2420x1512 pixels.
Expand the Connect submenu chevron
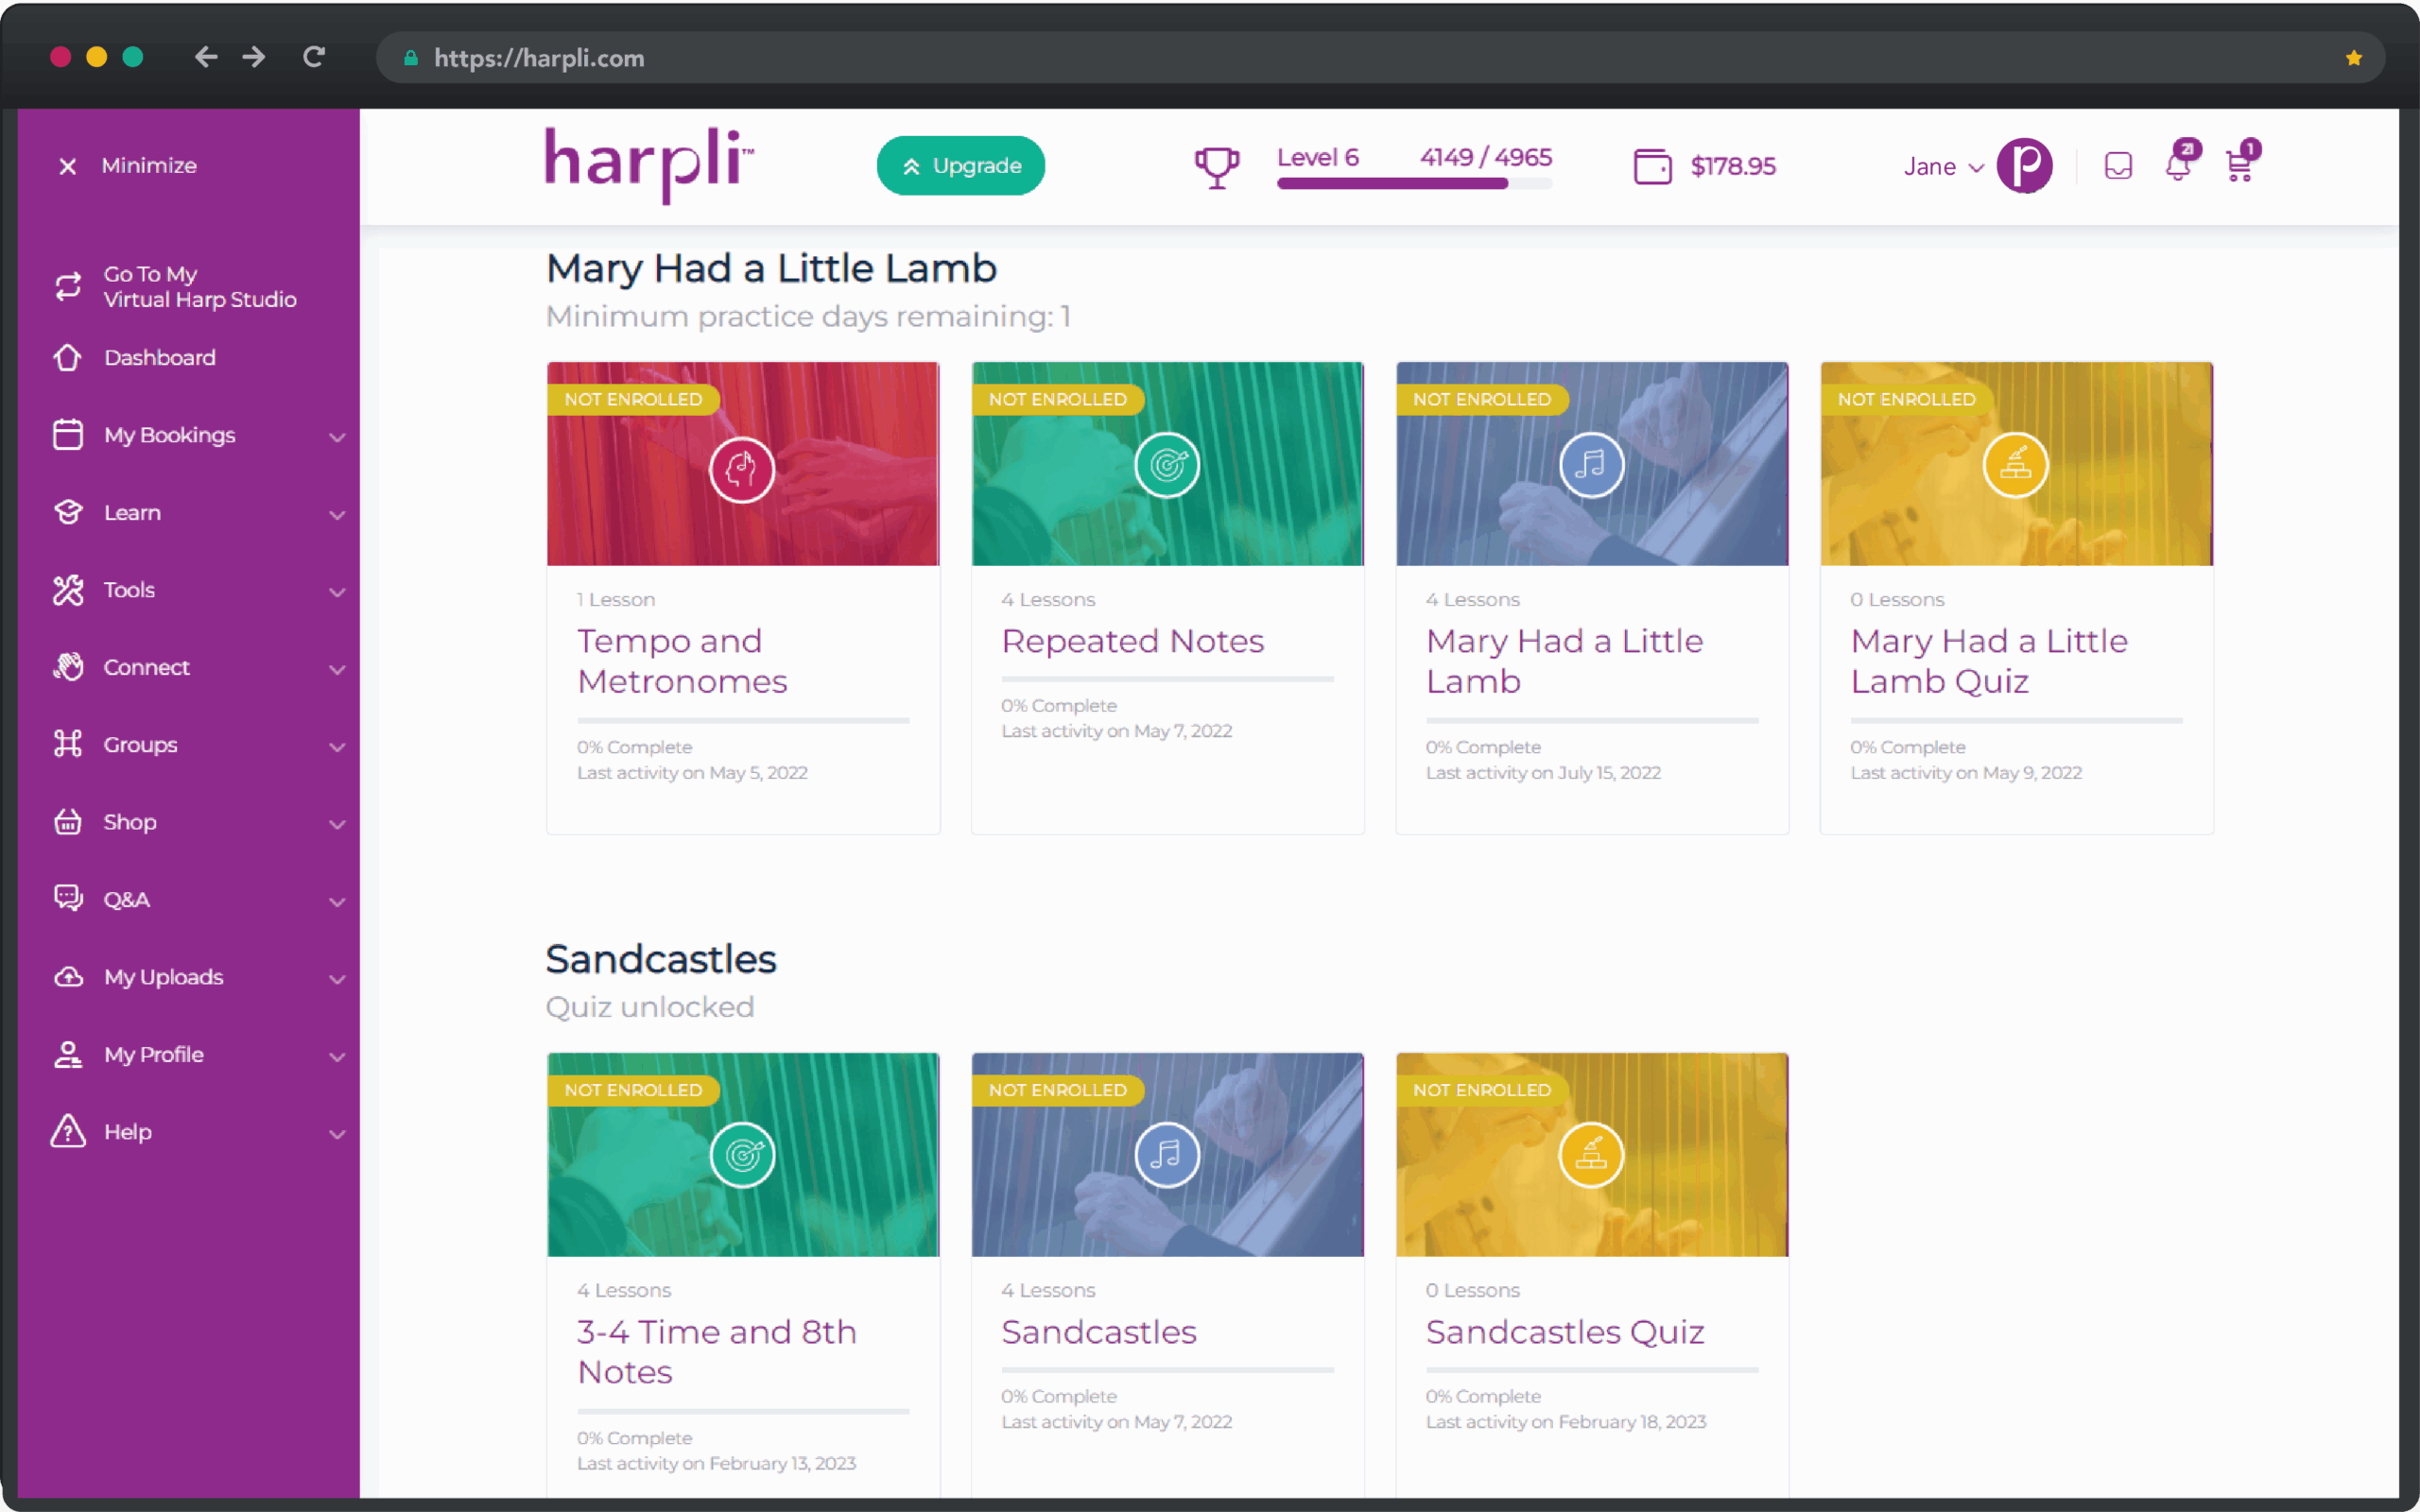coord(337,670)
